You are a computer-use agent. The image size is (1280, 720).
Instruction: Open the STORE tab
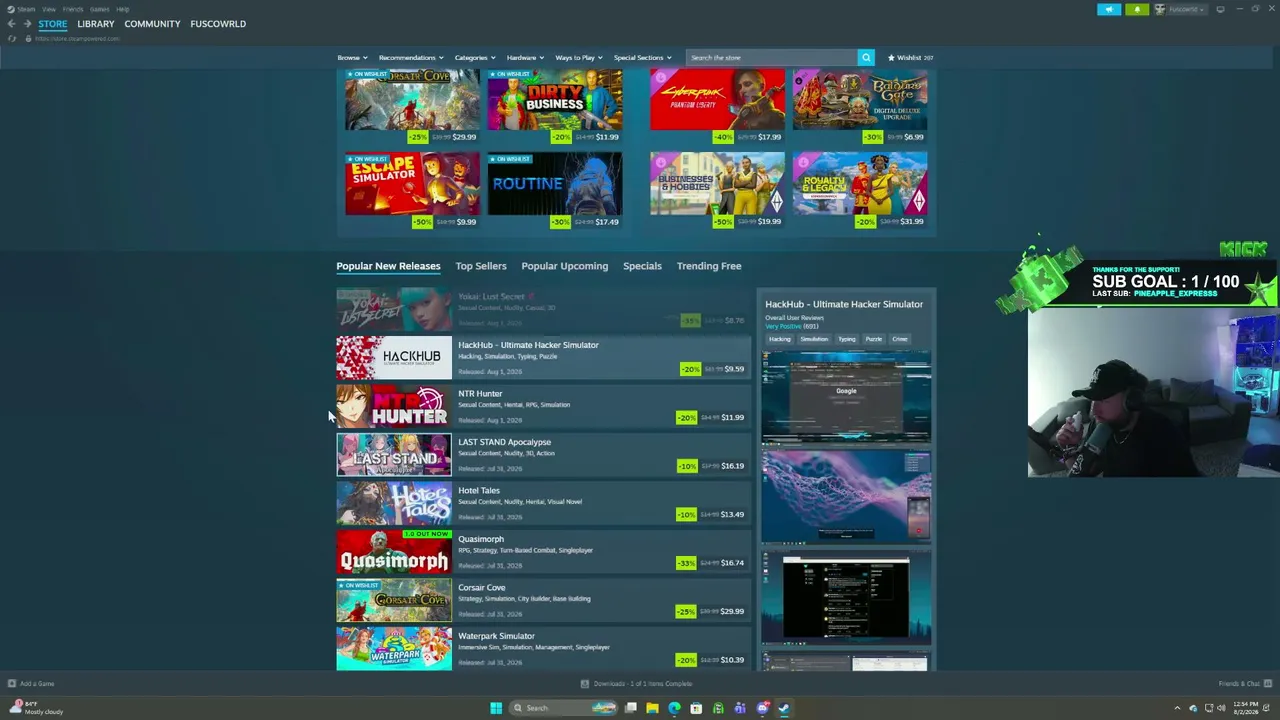tap(53, 24)
